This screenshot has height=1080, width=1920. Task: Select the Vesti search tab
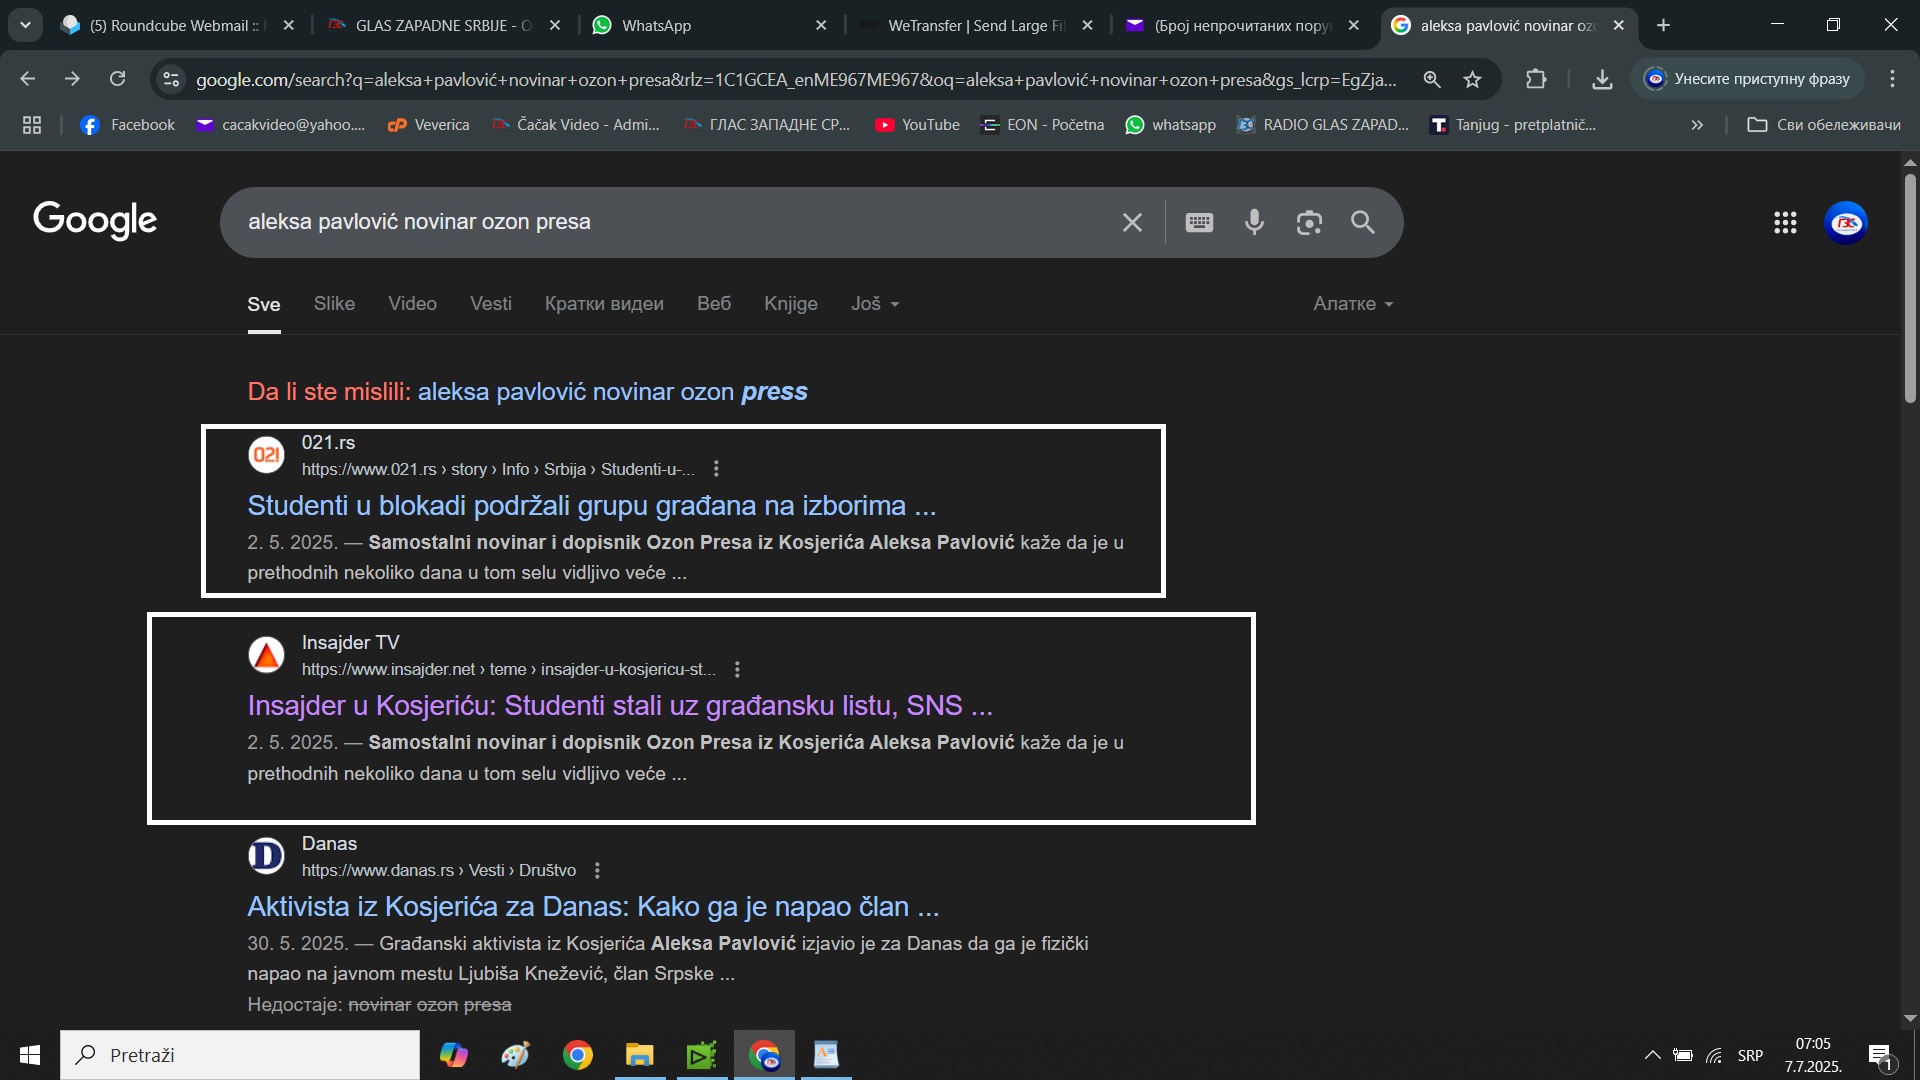(491, 304)
